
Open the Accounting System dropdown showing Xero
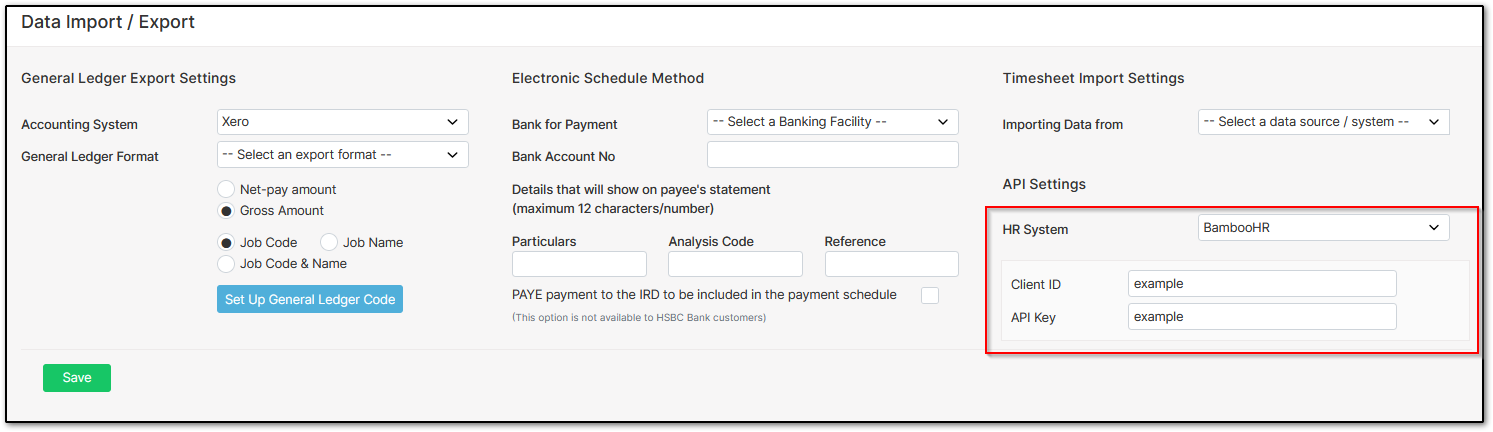(342, 122)
